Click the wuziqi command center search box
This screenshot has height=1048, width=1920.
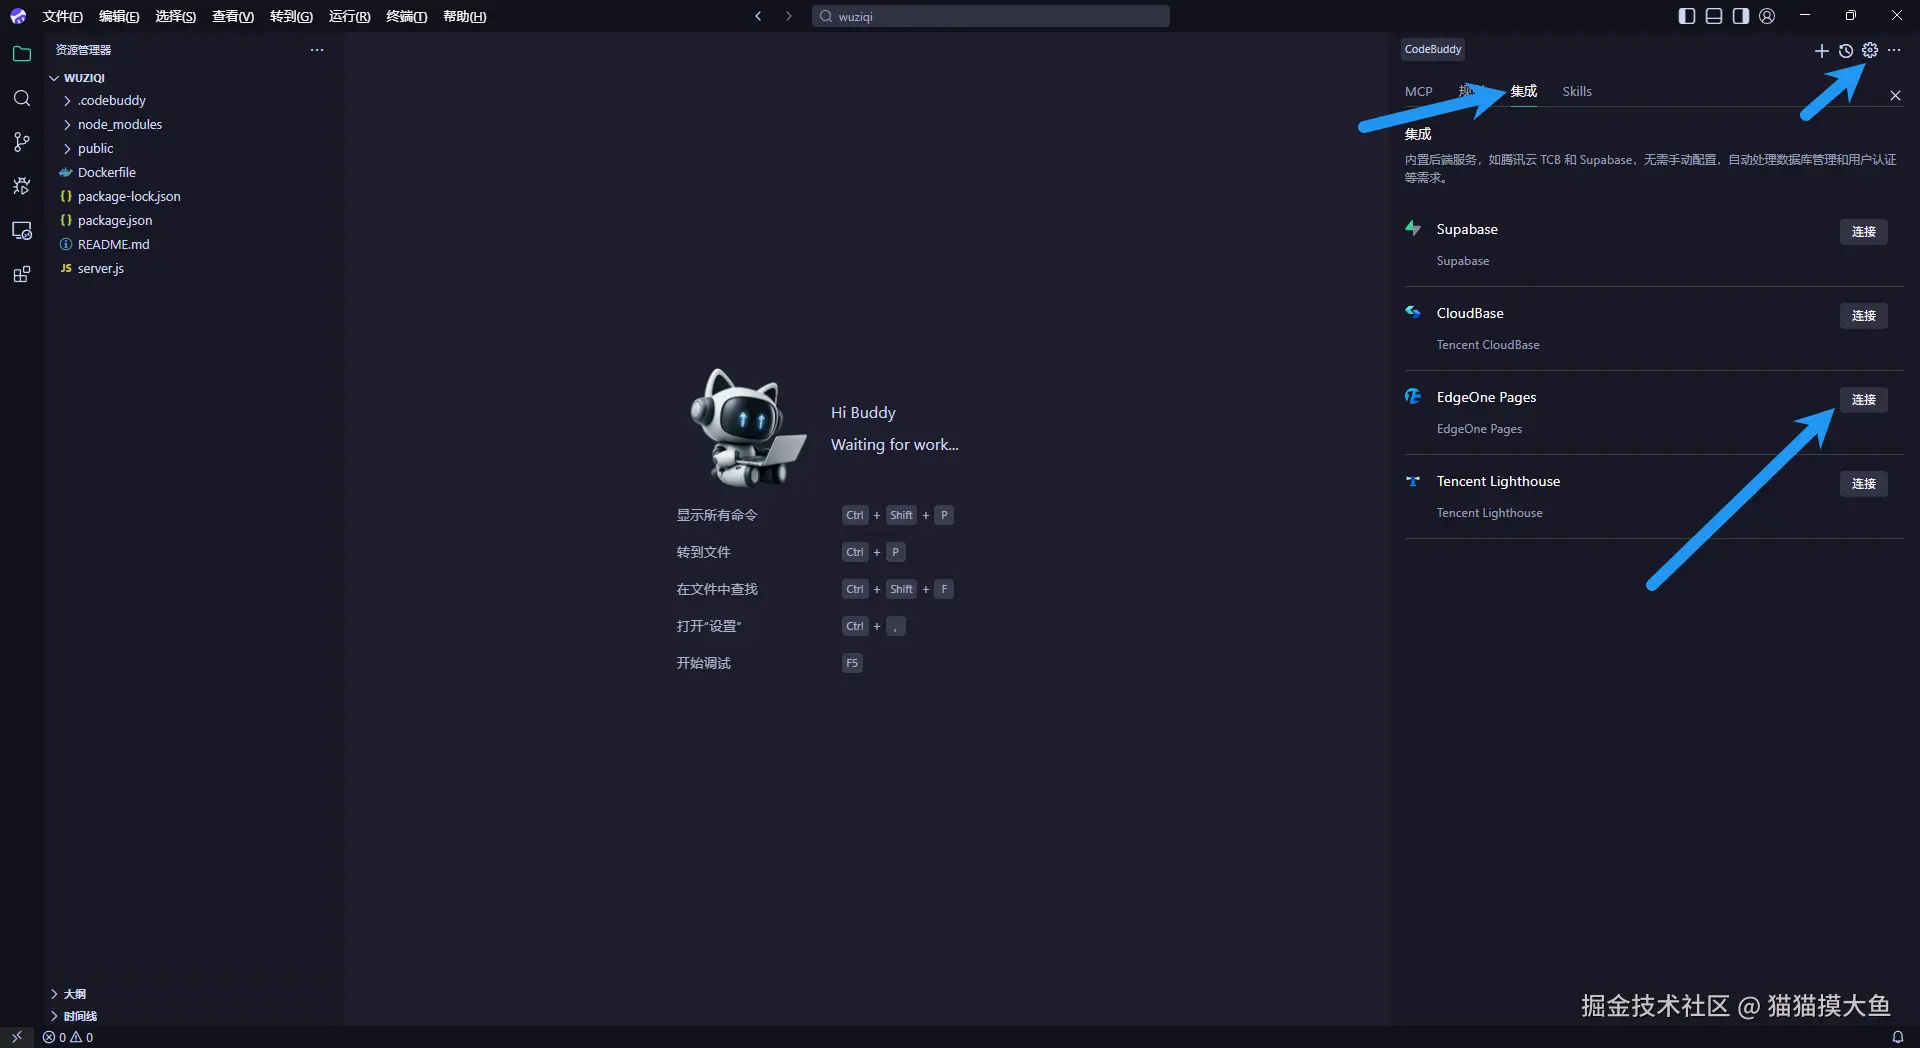(990, 16)
